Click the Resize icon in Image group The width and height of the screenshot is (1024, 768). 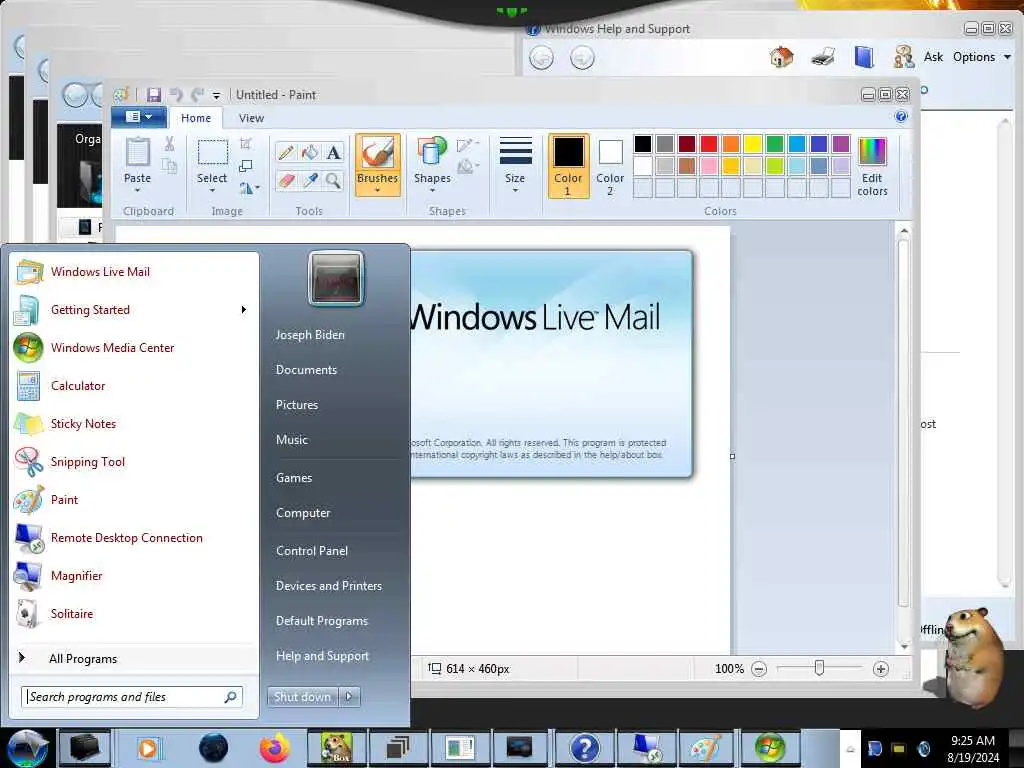coord(246,166)
